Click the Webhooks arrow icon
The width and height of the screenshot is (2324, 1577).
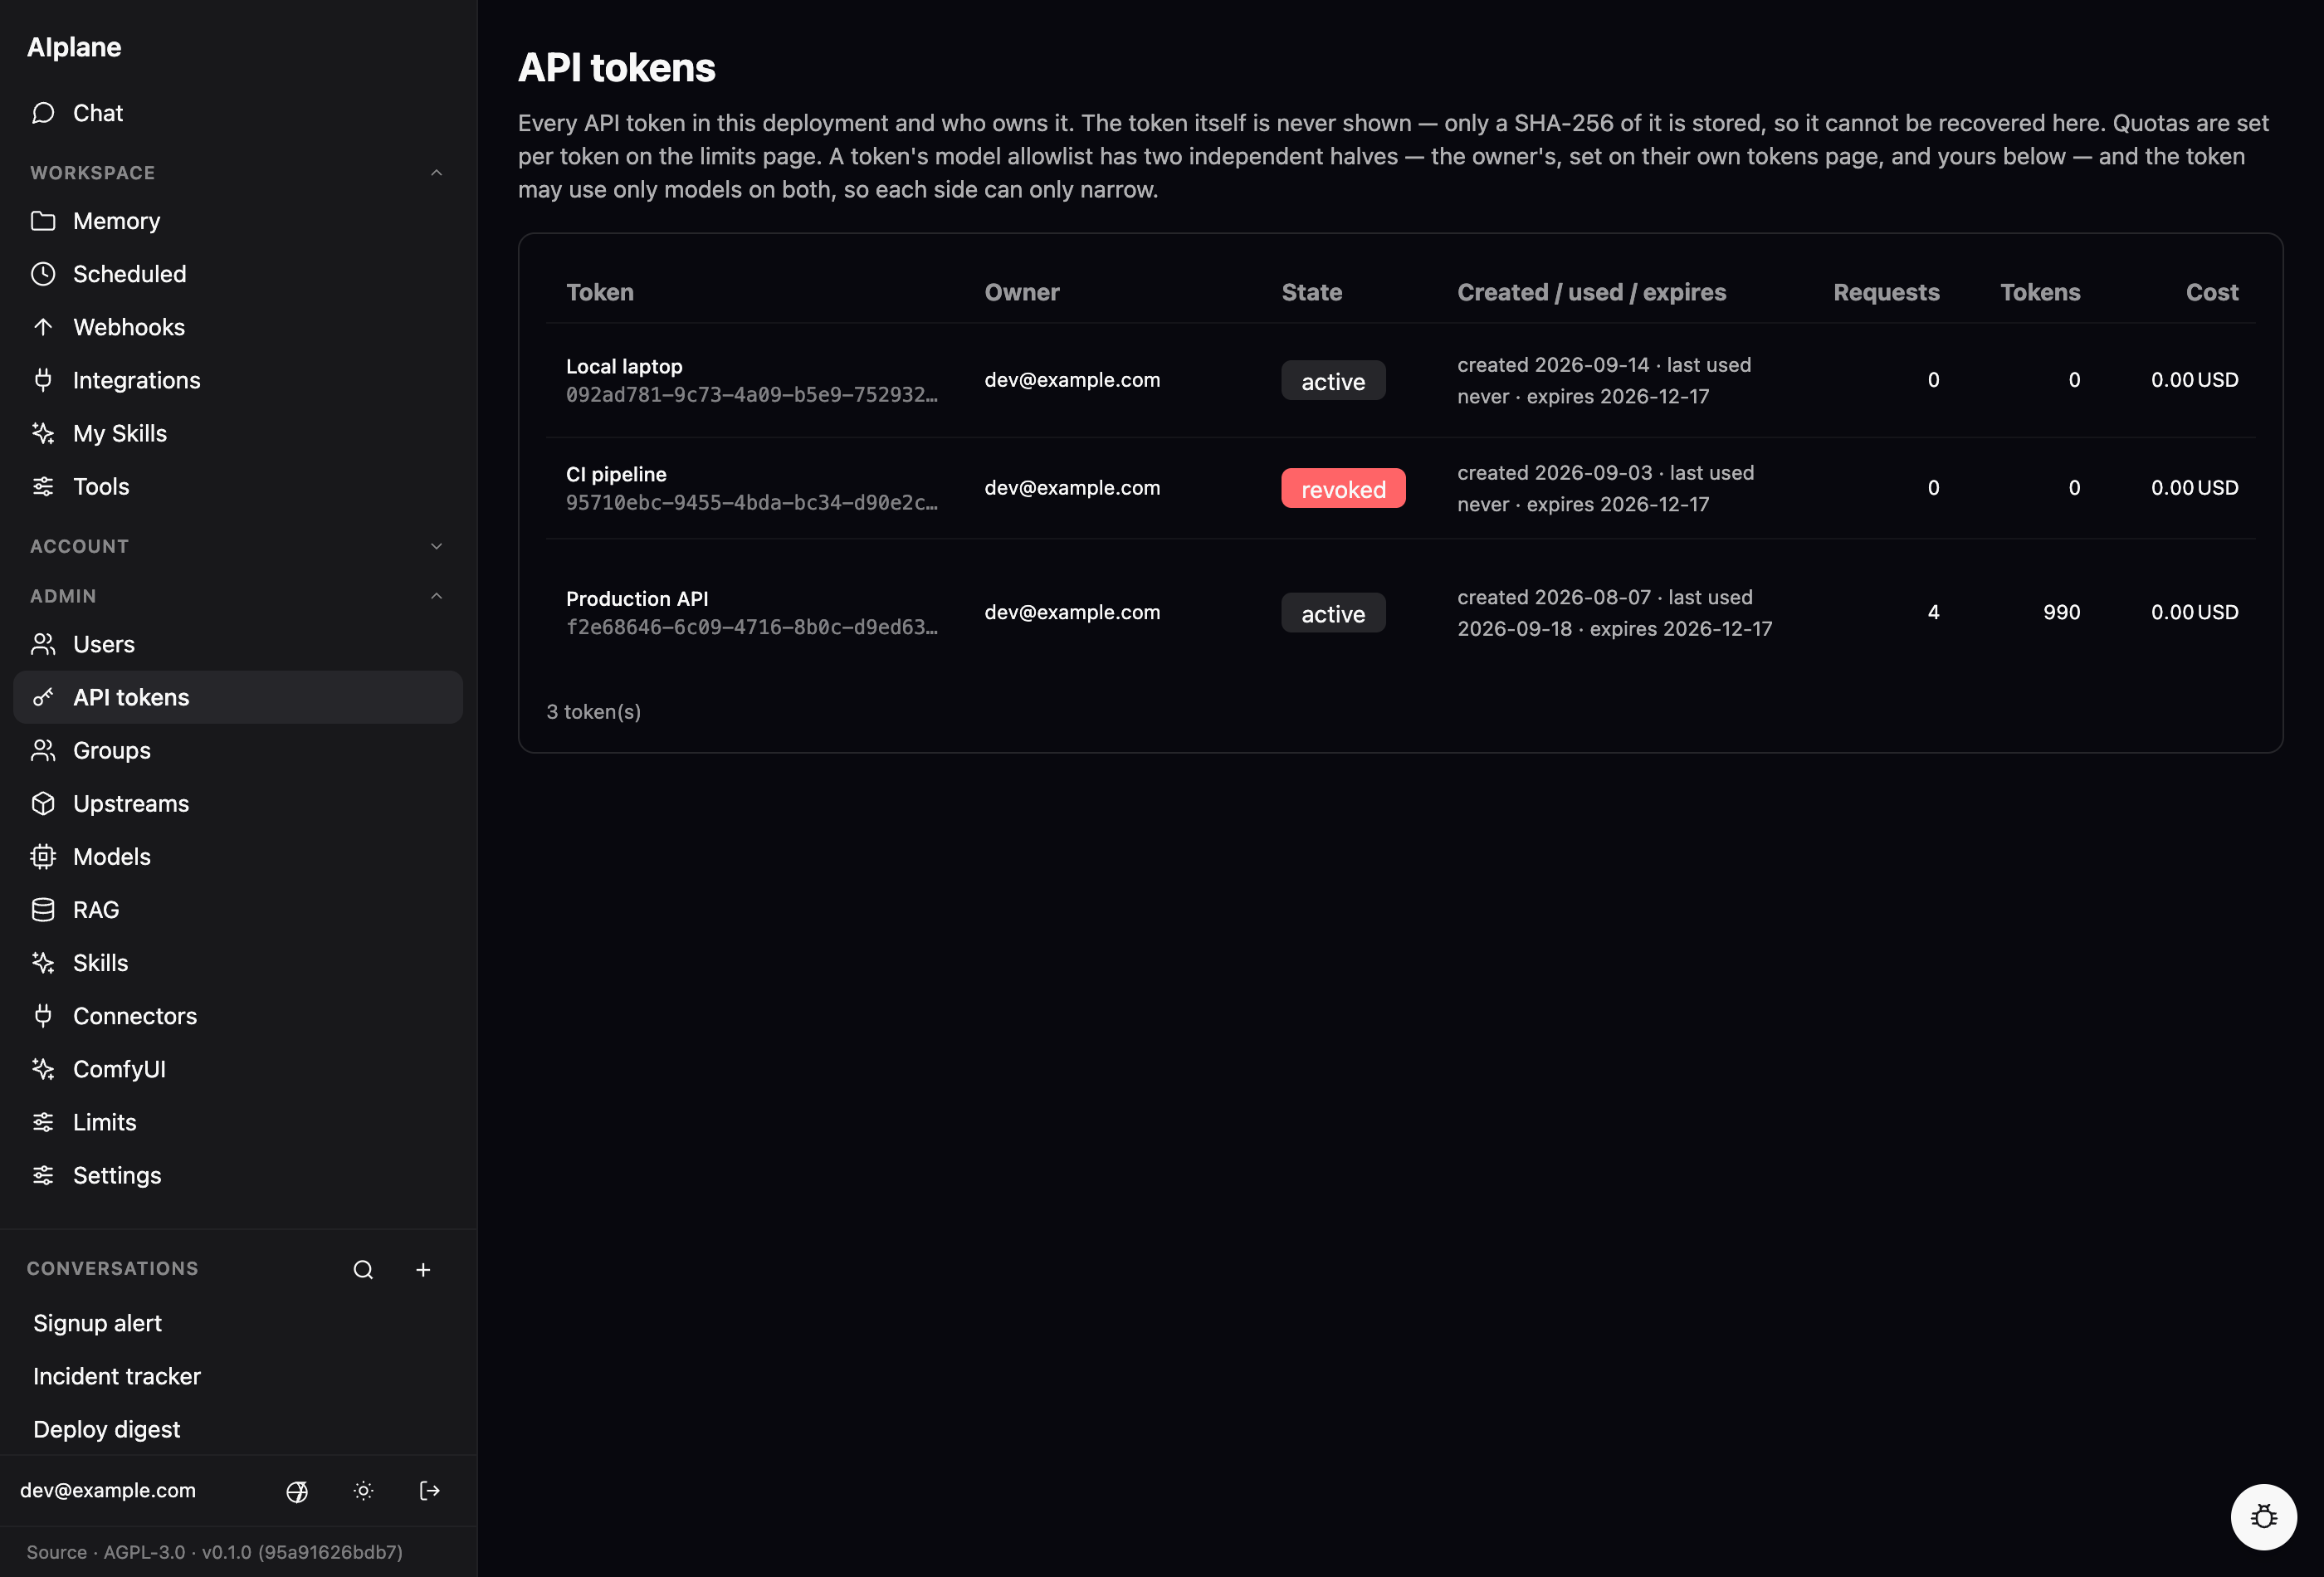click(x=43, y=327)
